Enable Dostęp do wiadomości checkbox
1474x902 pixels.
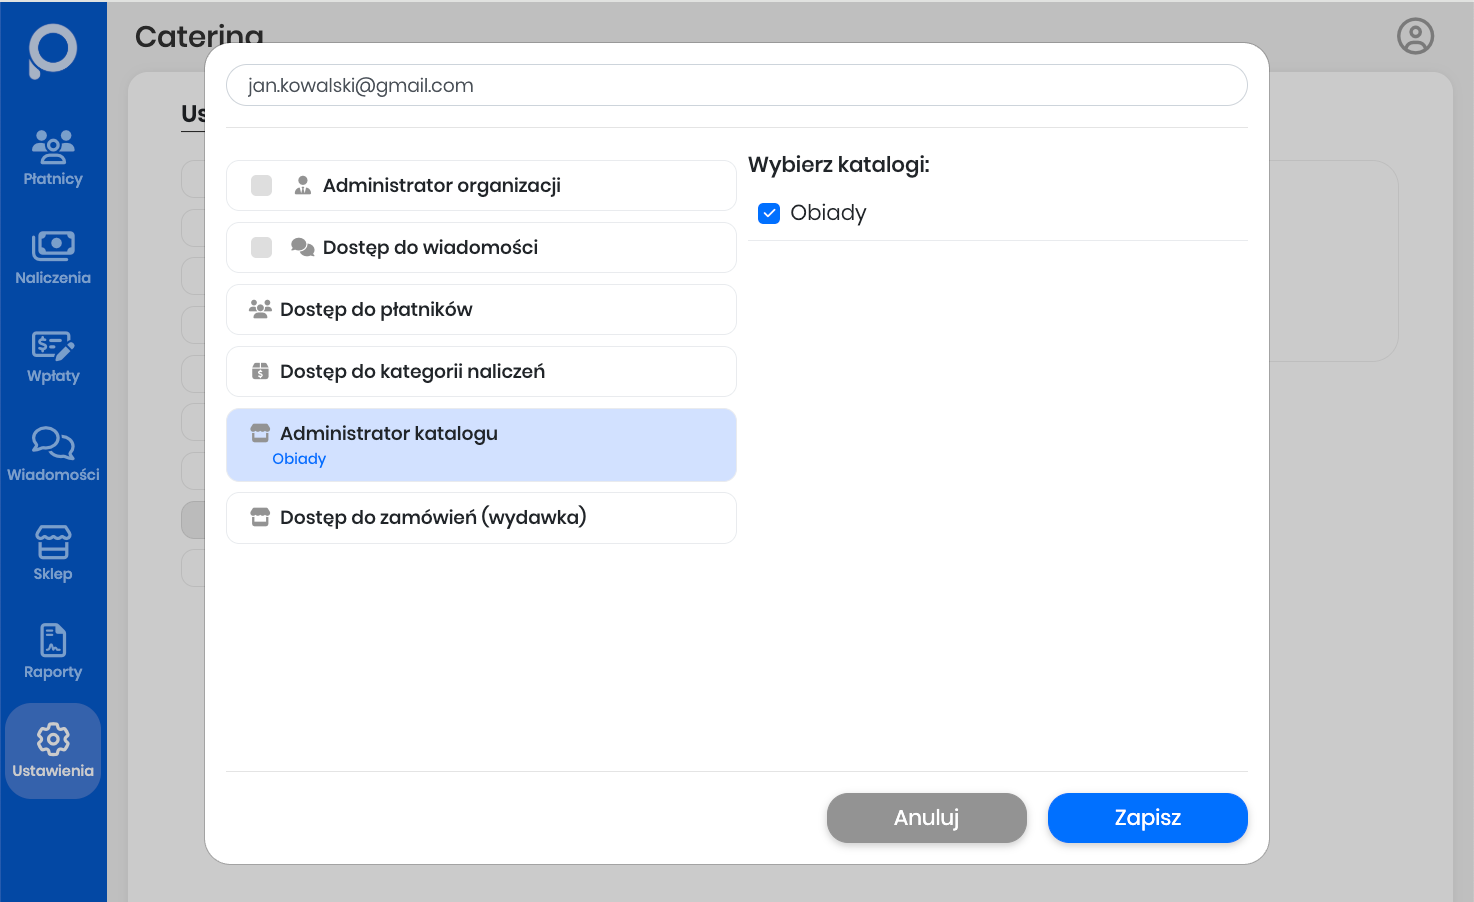pyautogui.click(x=262, y=248)
